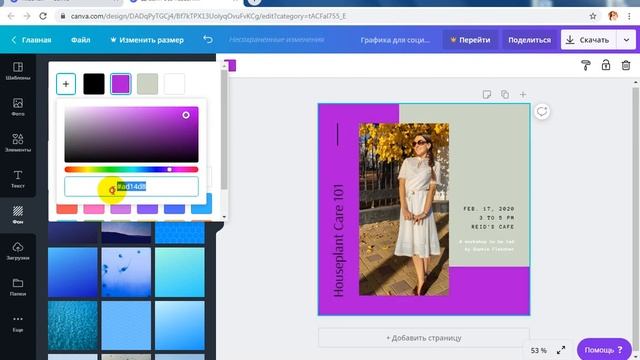Open the Файл menu

[x=80, y=40]
